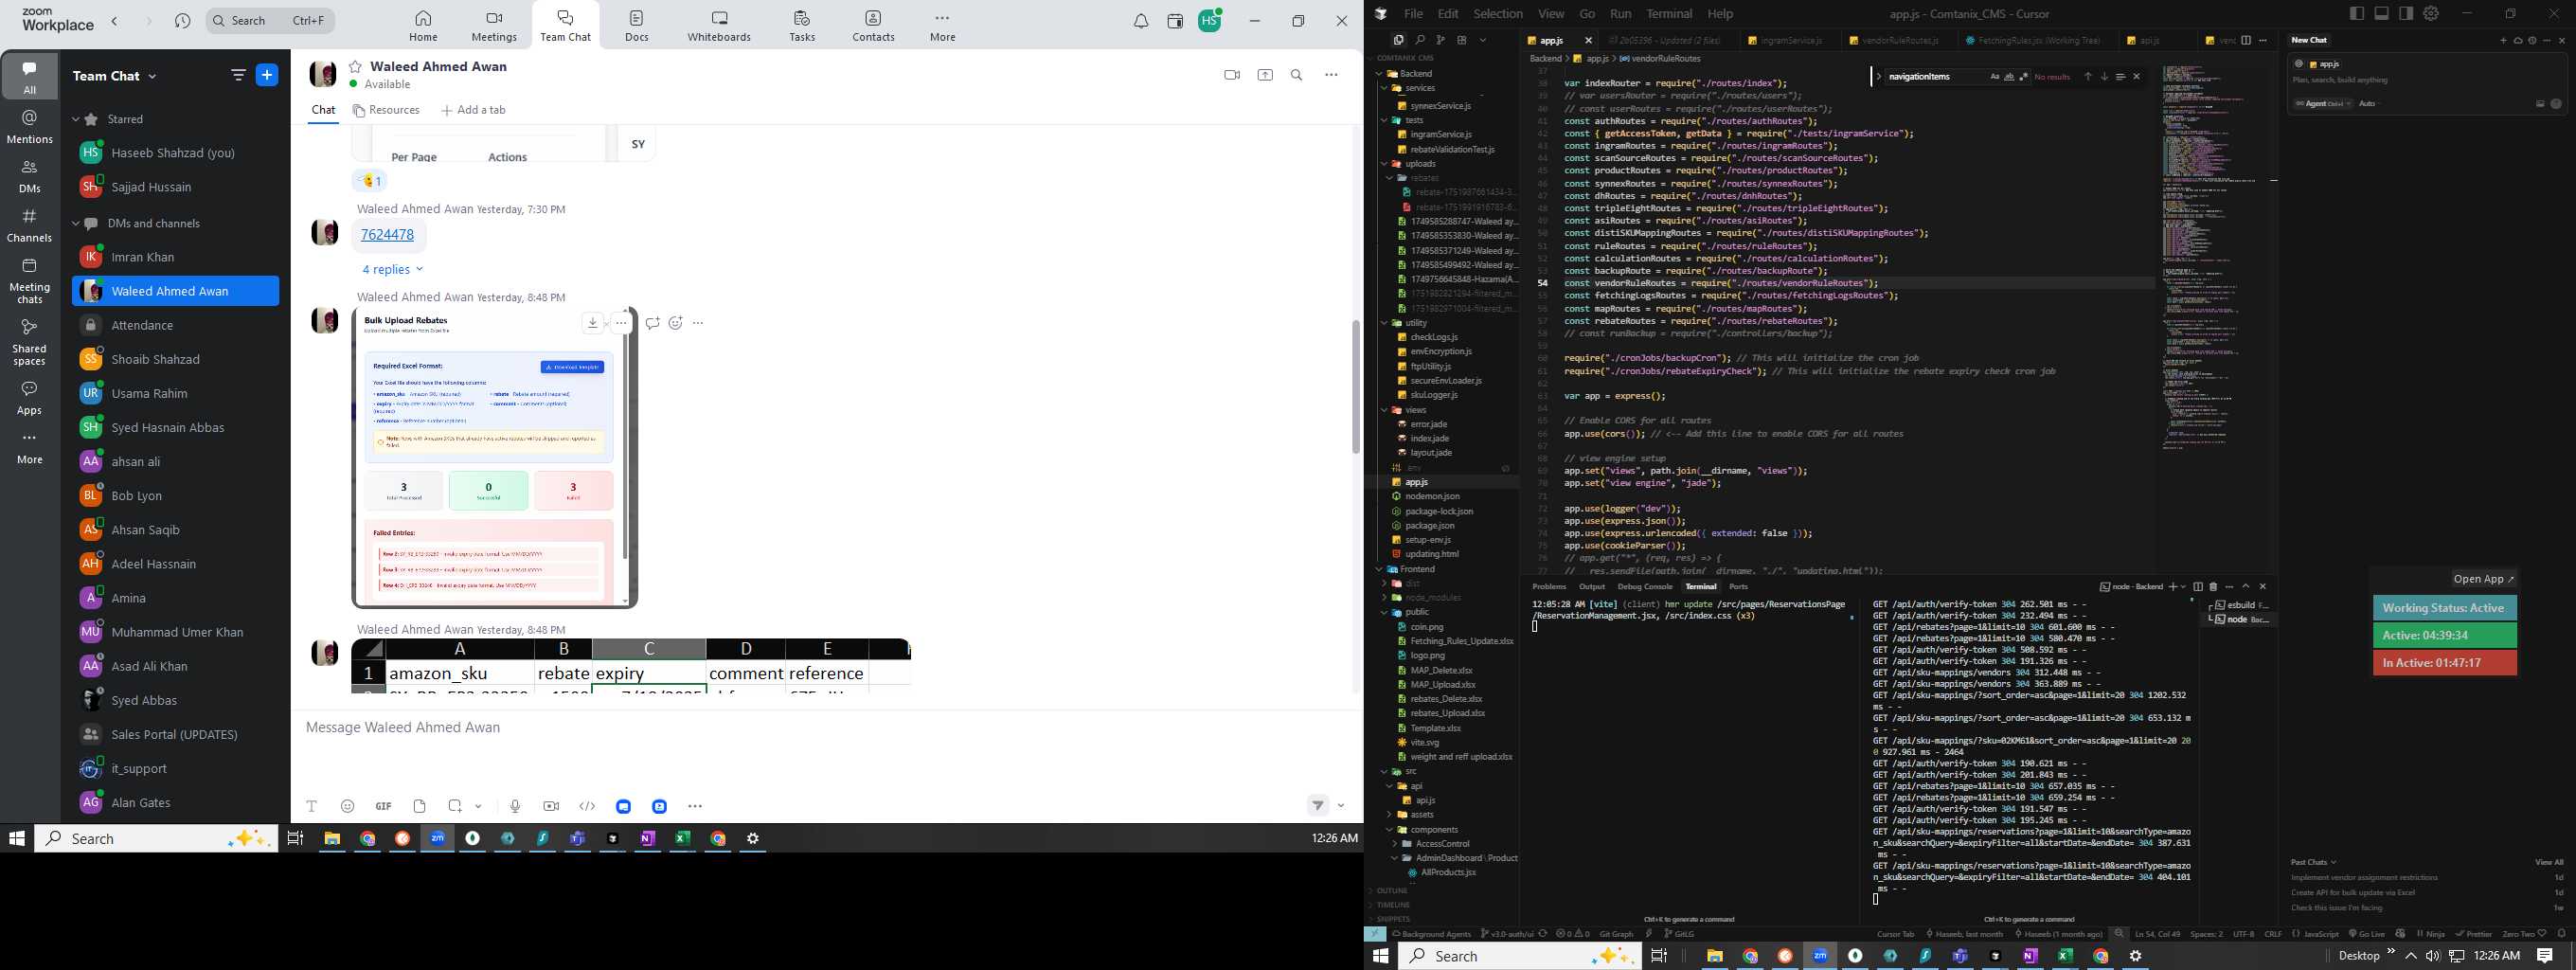Collapse the Backend folder in explorer
This screenshot has height=970, width=2576.
[1378, 74]
